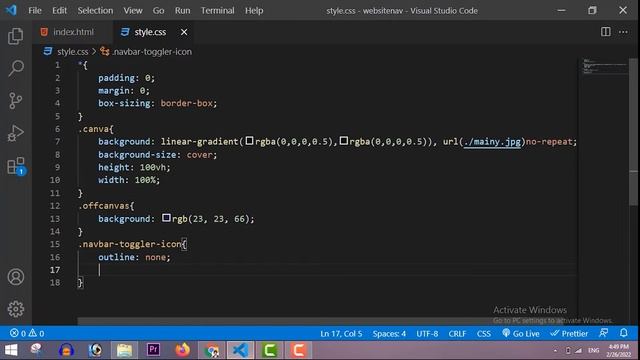Change language mode via CSS
The width and height of the screenshot is (640, 360).
pos(484,333)
